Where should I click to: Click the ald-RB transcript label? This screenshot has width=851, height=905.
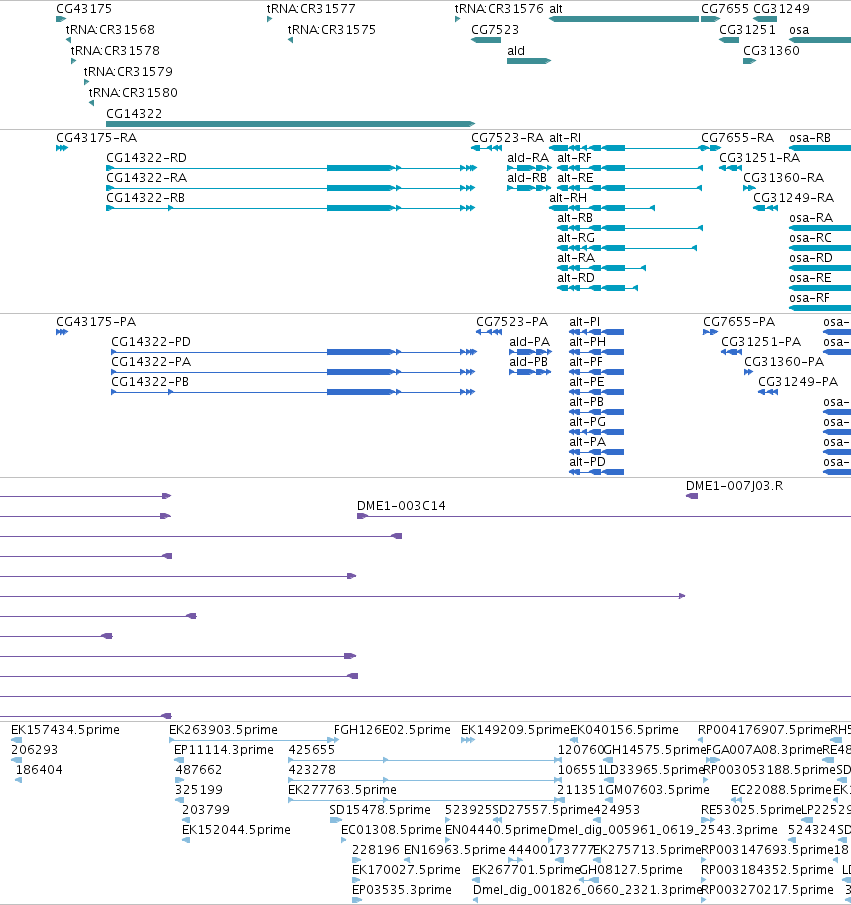tap(527, 178)
